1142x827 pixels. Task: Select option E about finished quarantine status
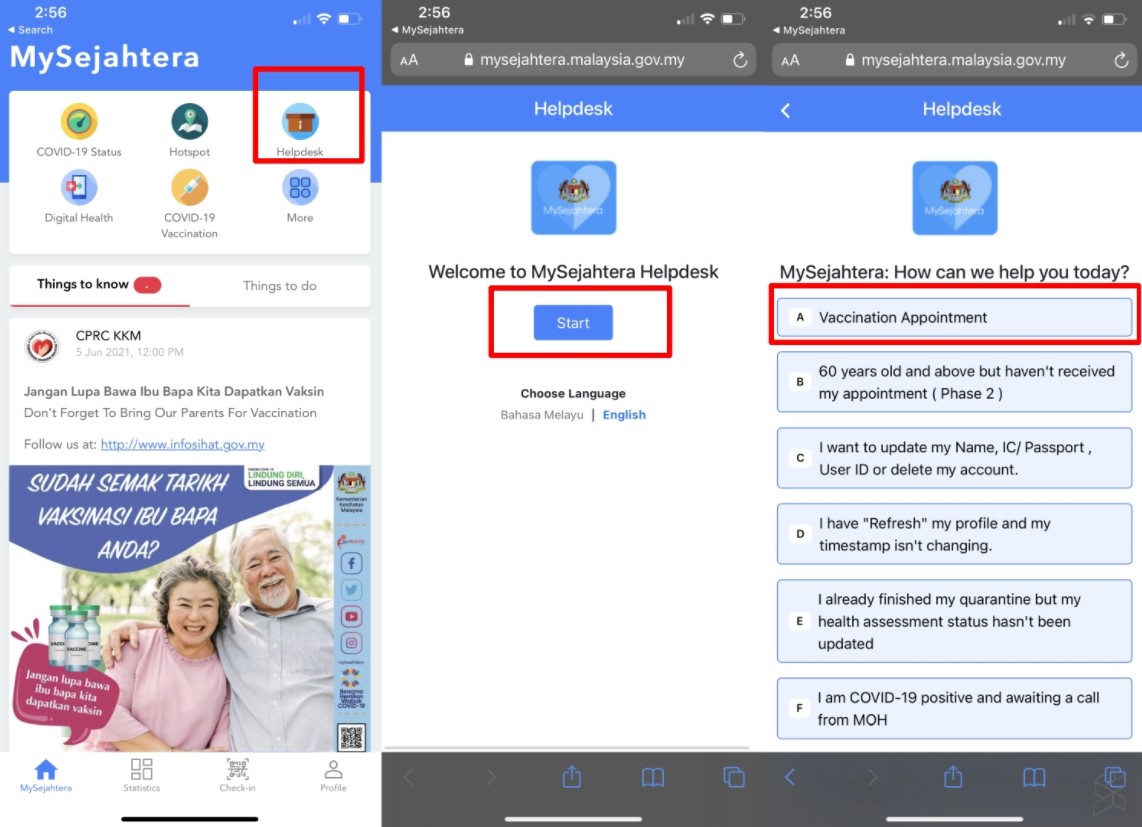[x=954, y=621]
